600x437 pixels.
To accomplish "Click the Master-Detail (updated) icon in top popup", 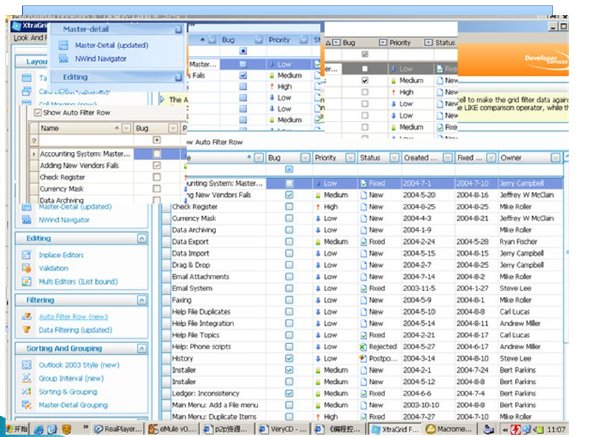I will click(64, 45).
